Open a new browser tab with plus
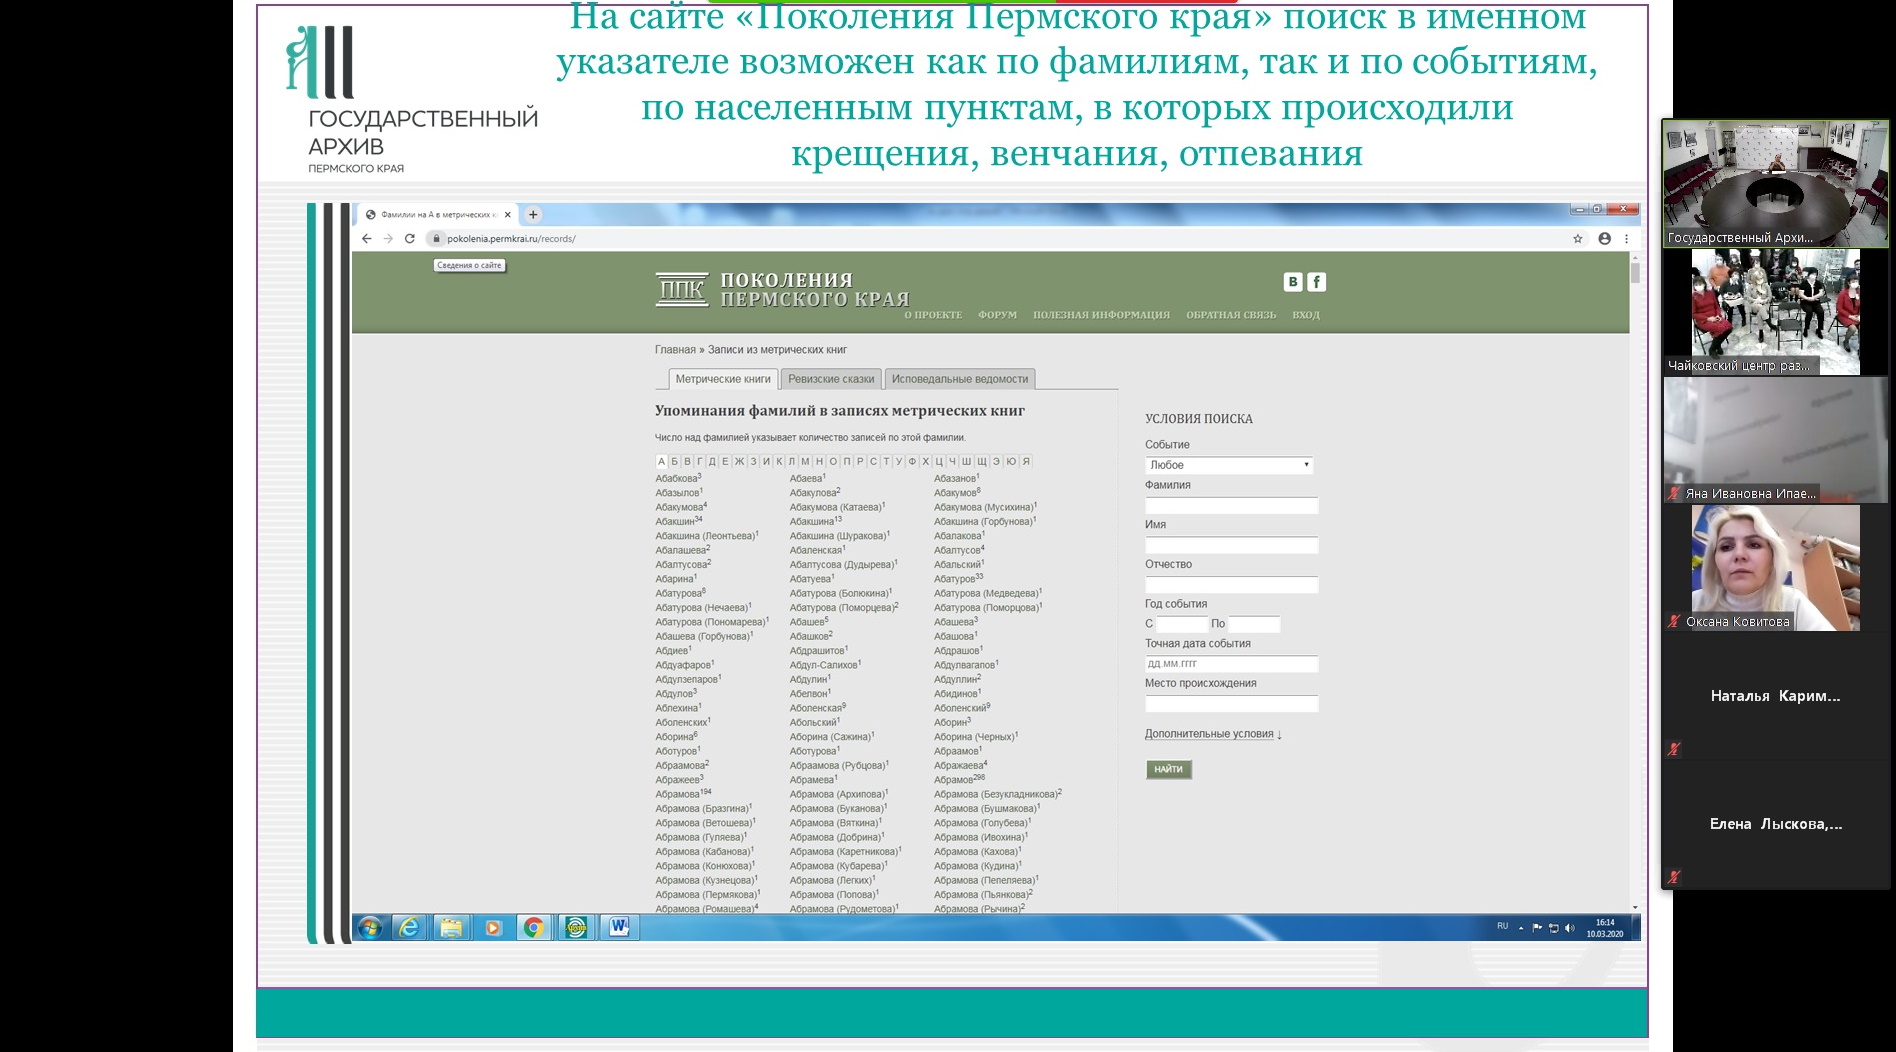 (x=533, y=215)
